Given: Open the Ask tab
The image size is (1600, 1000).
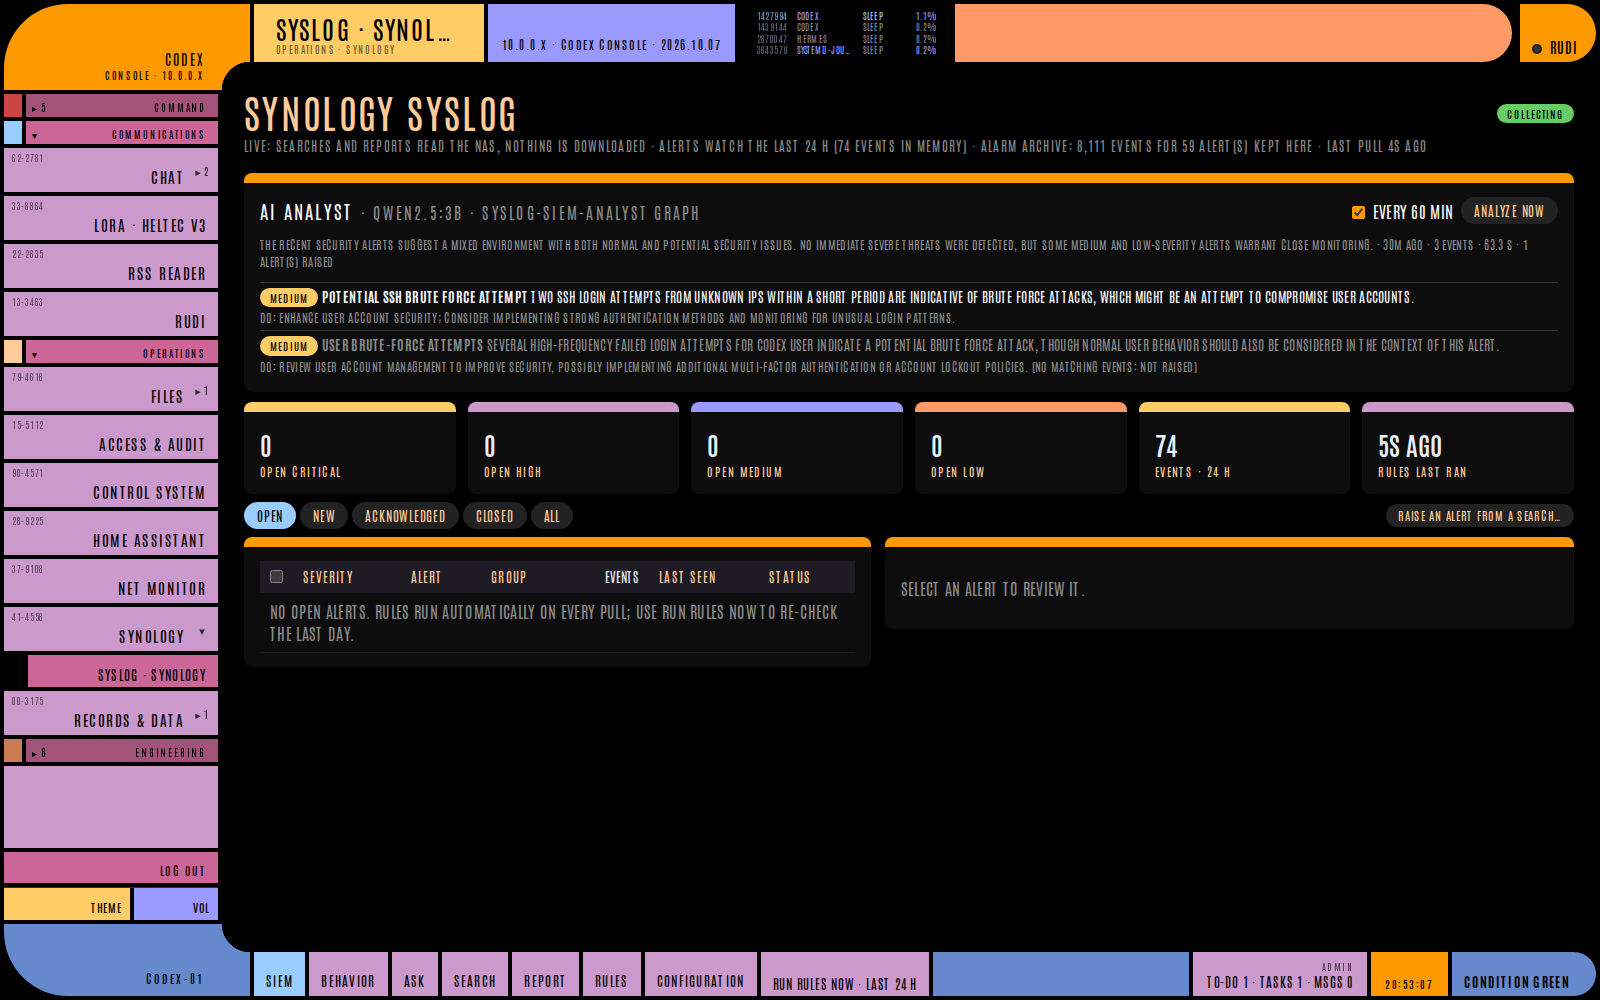Looking at the screenshot, I should 414,974.
